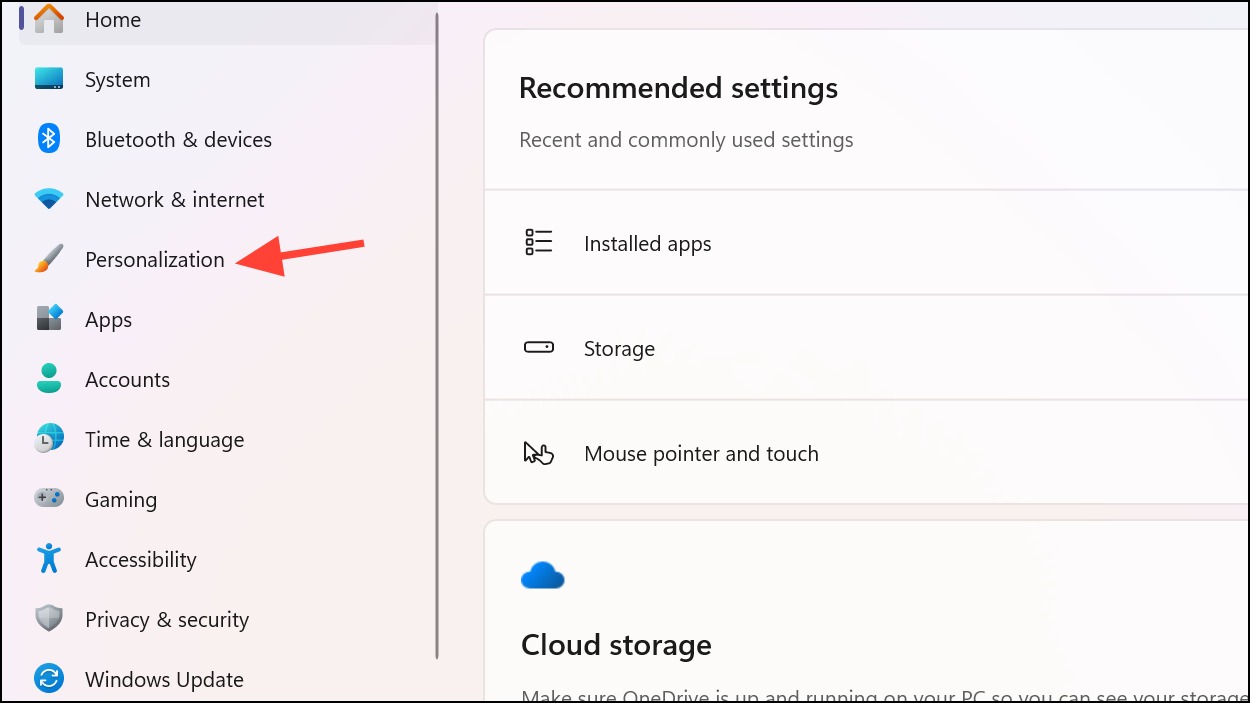The width and height of the screenshot is (1250, 703).
Task: Open Installed apps recommended setting
Action: pos(867,243)
